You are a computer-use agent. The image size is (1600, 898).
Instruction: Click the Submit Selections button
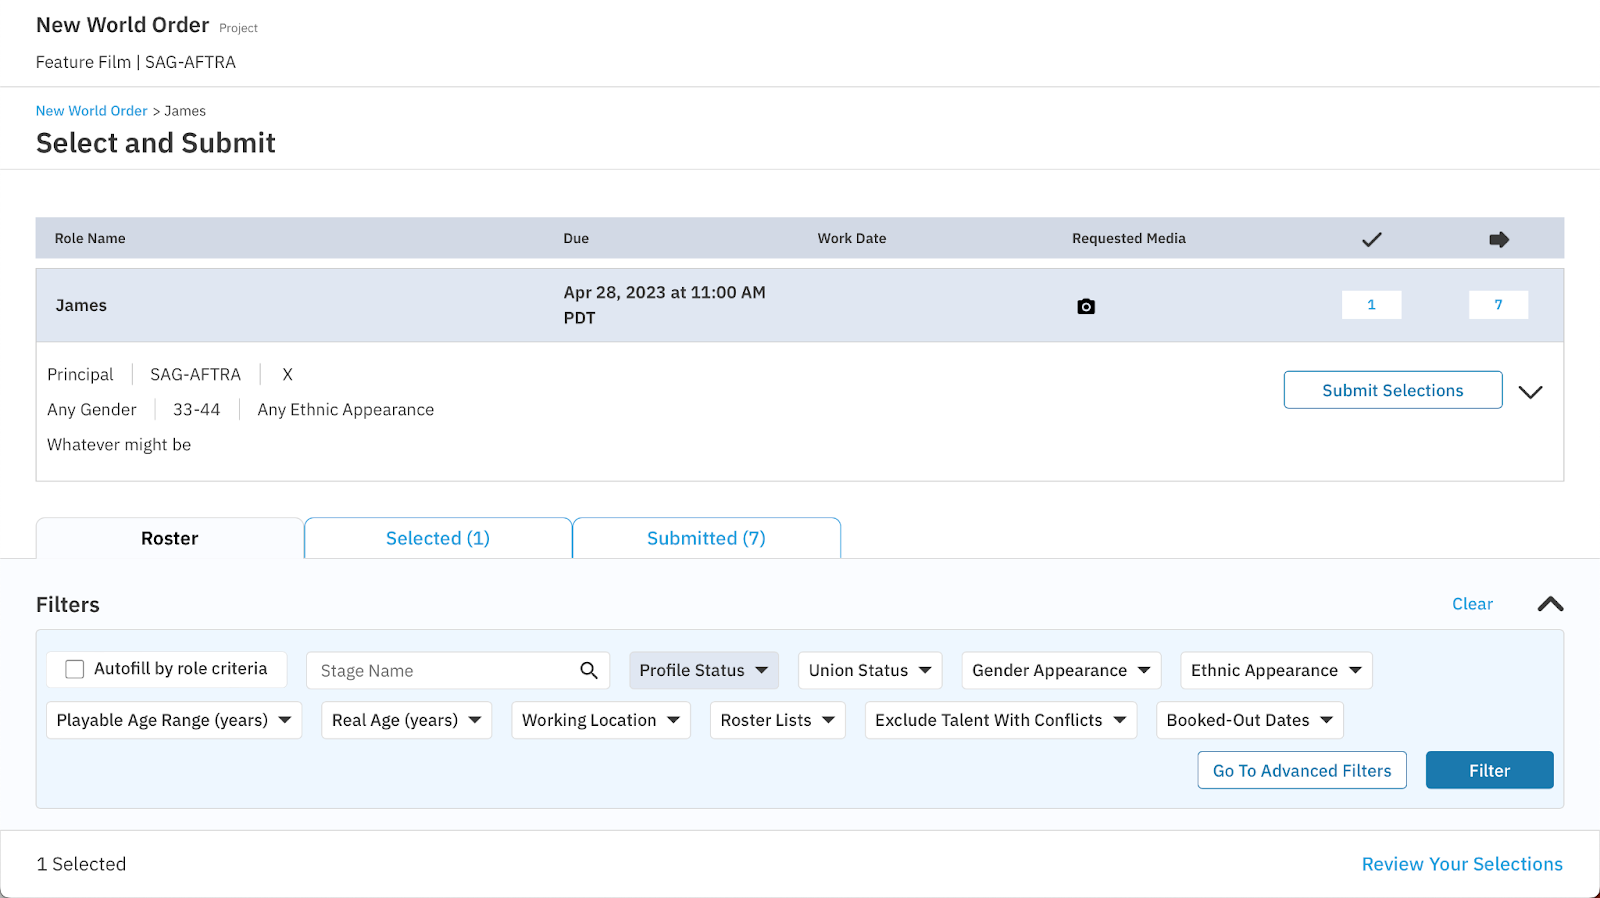[x=1392, y=390]
